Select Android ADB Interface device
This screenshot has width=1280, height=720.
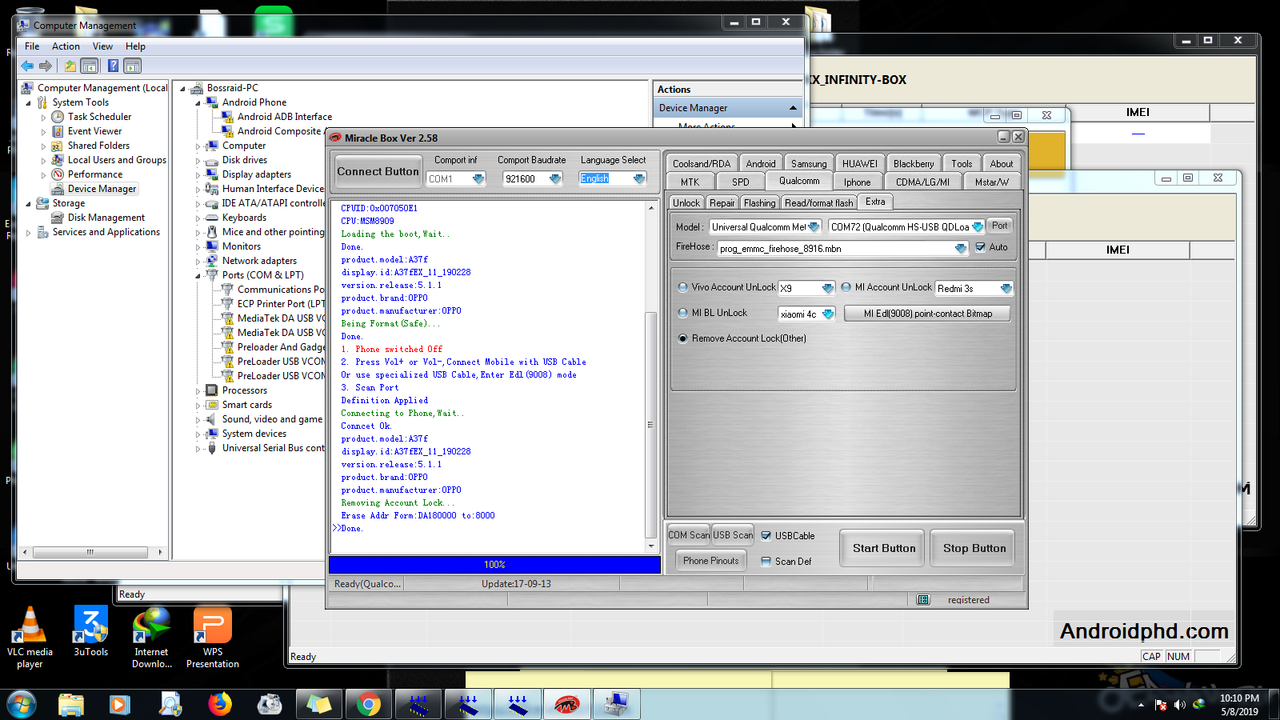tap(284, 117)
